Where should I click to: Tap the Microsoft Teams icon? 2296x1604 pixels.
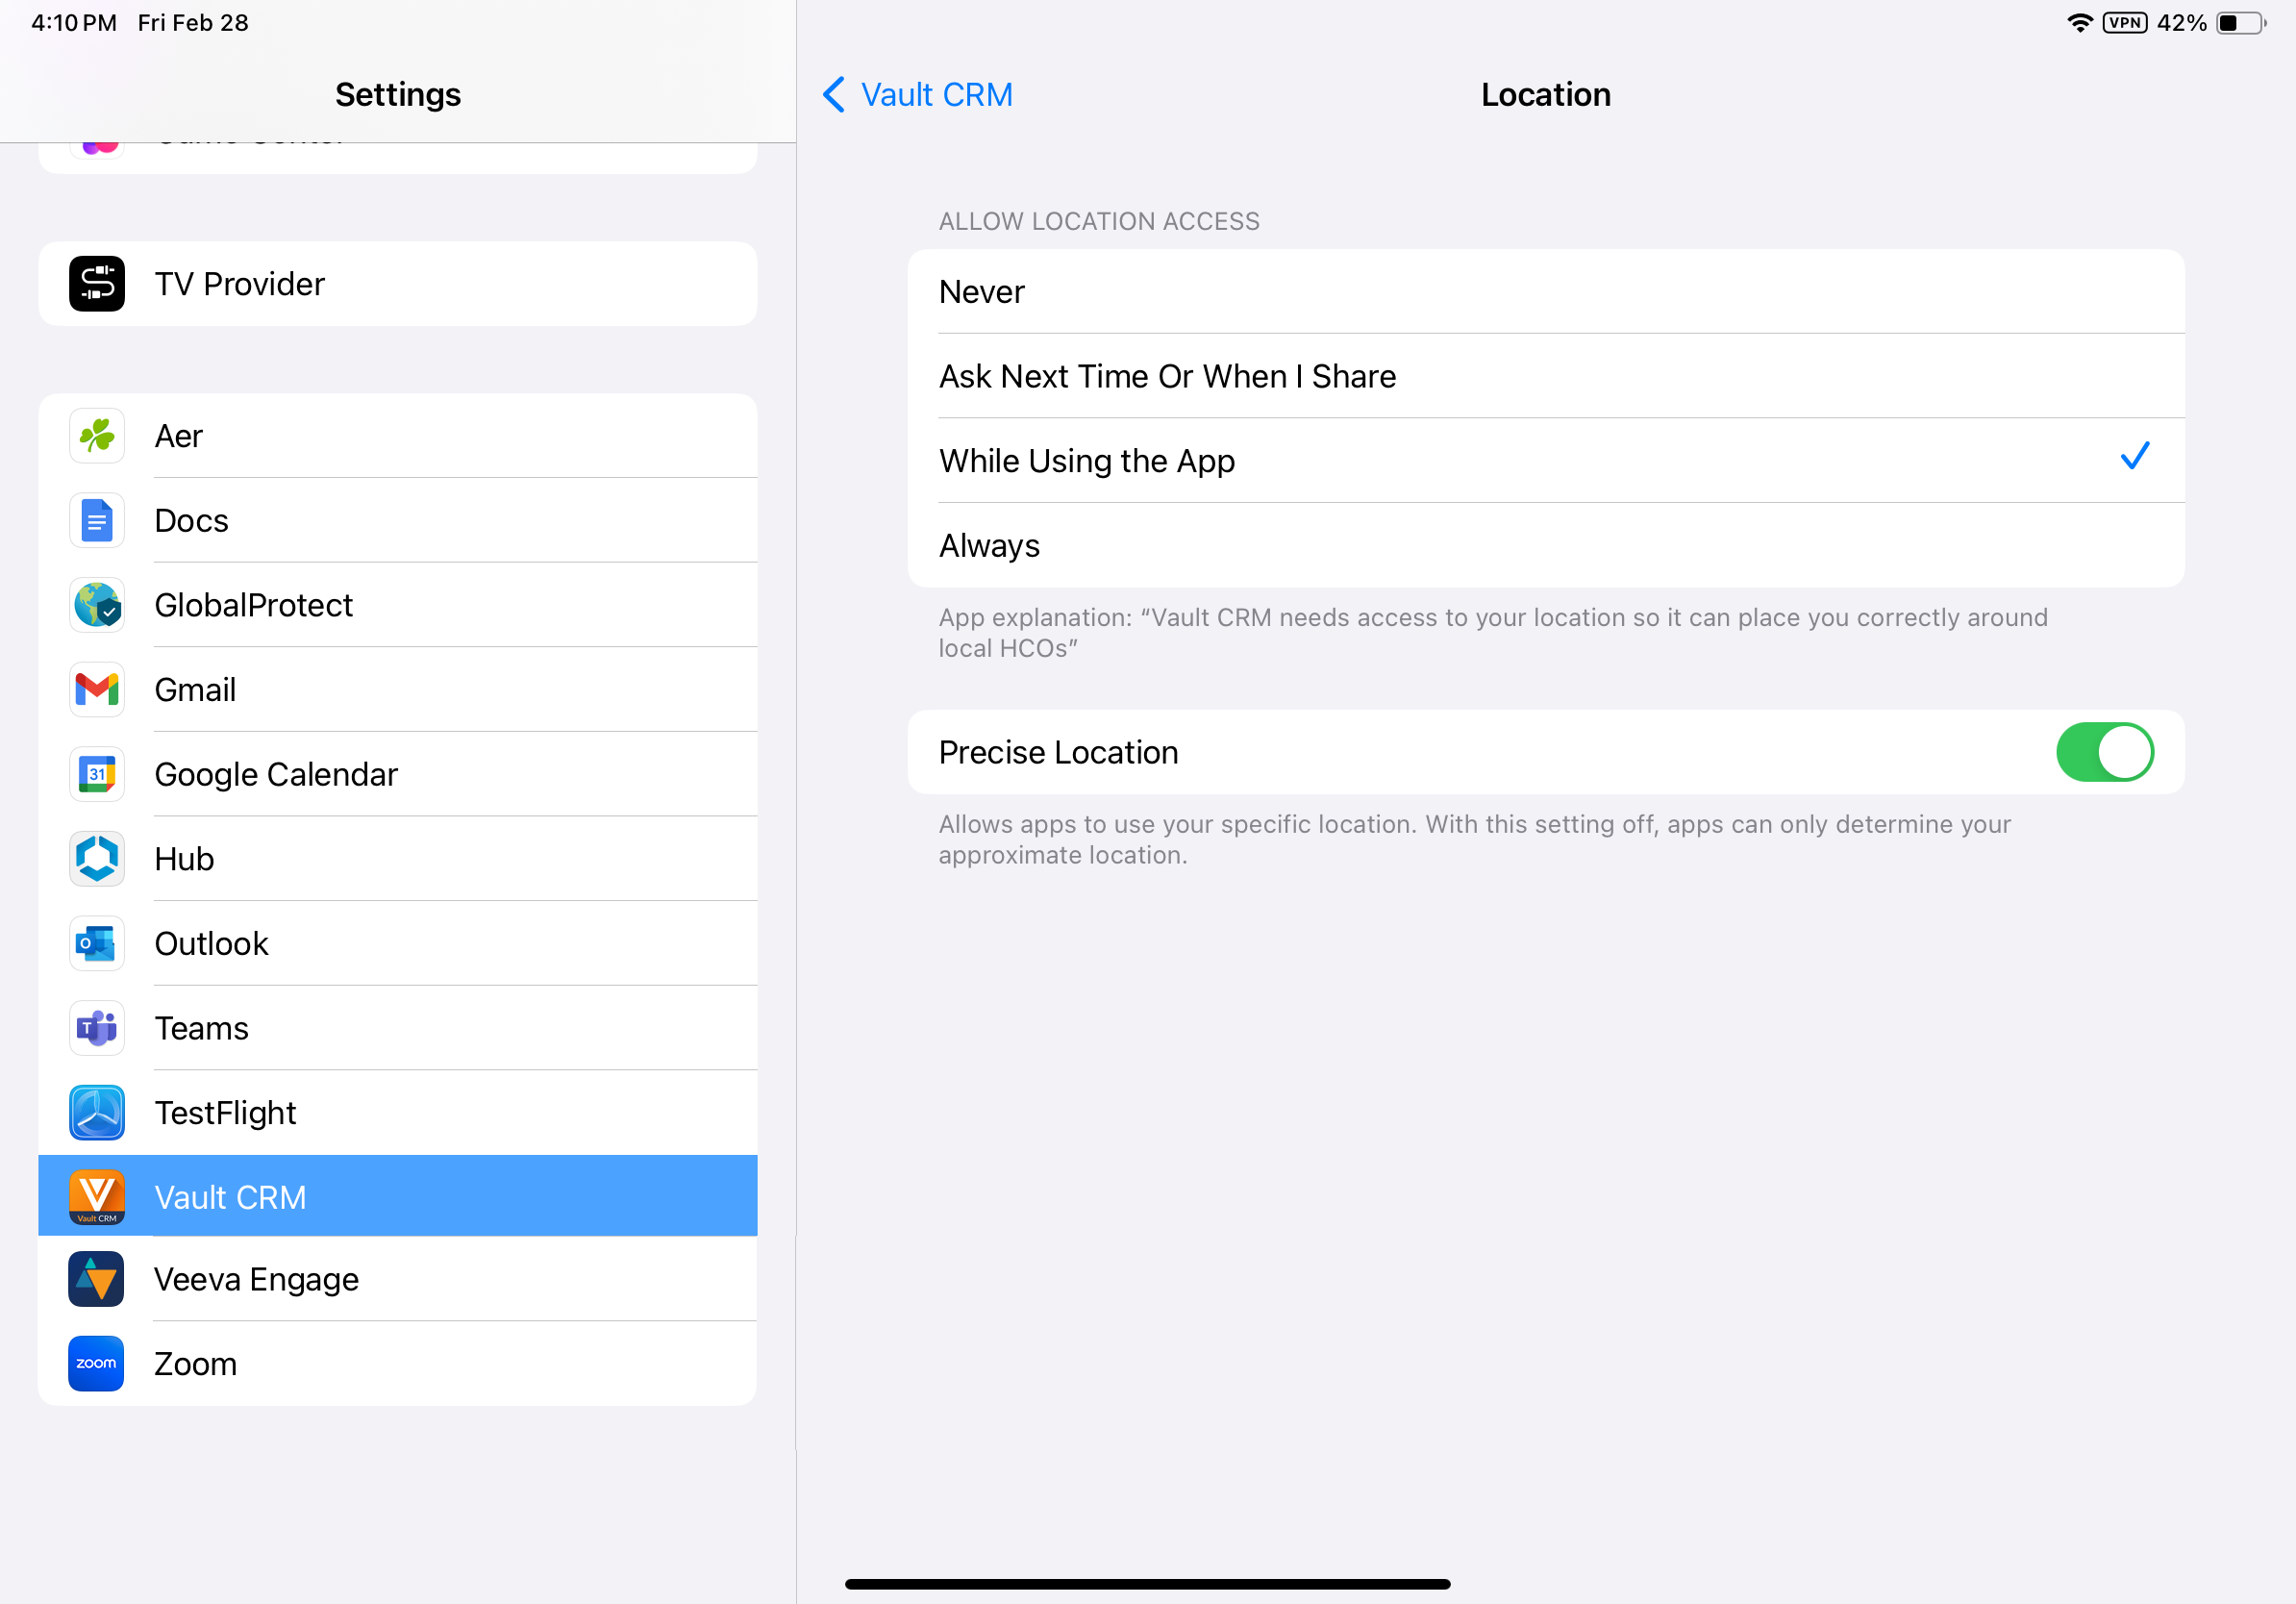[x=97, y=1028]
